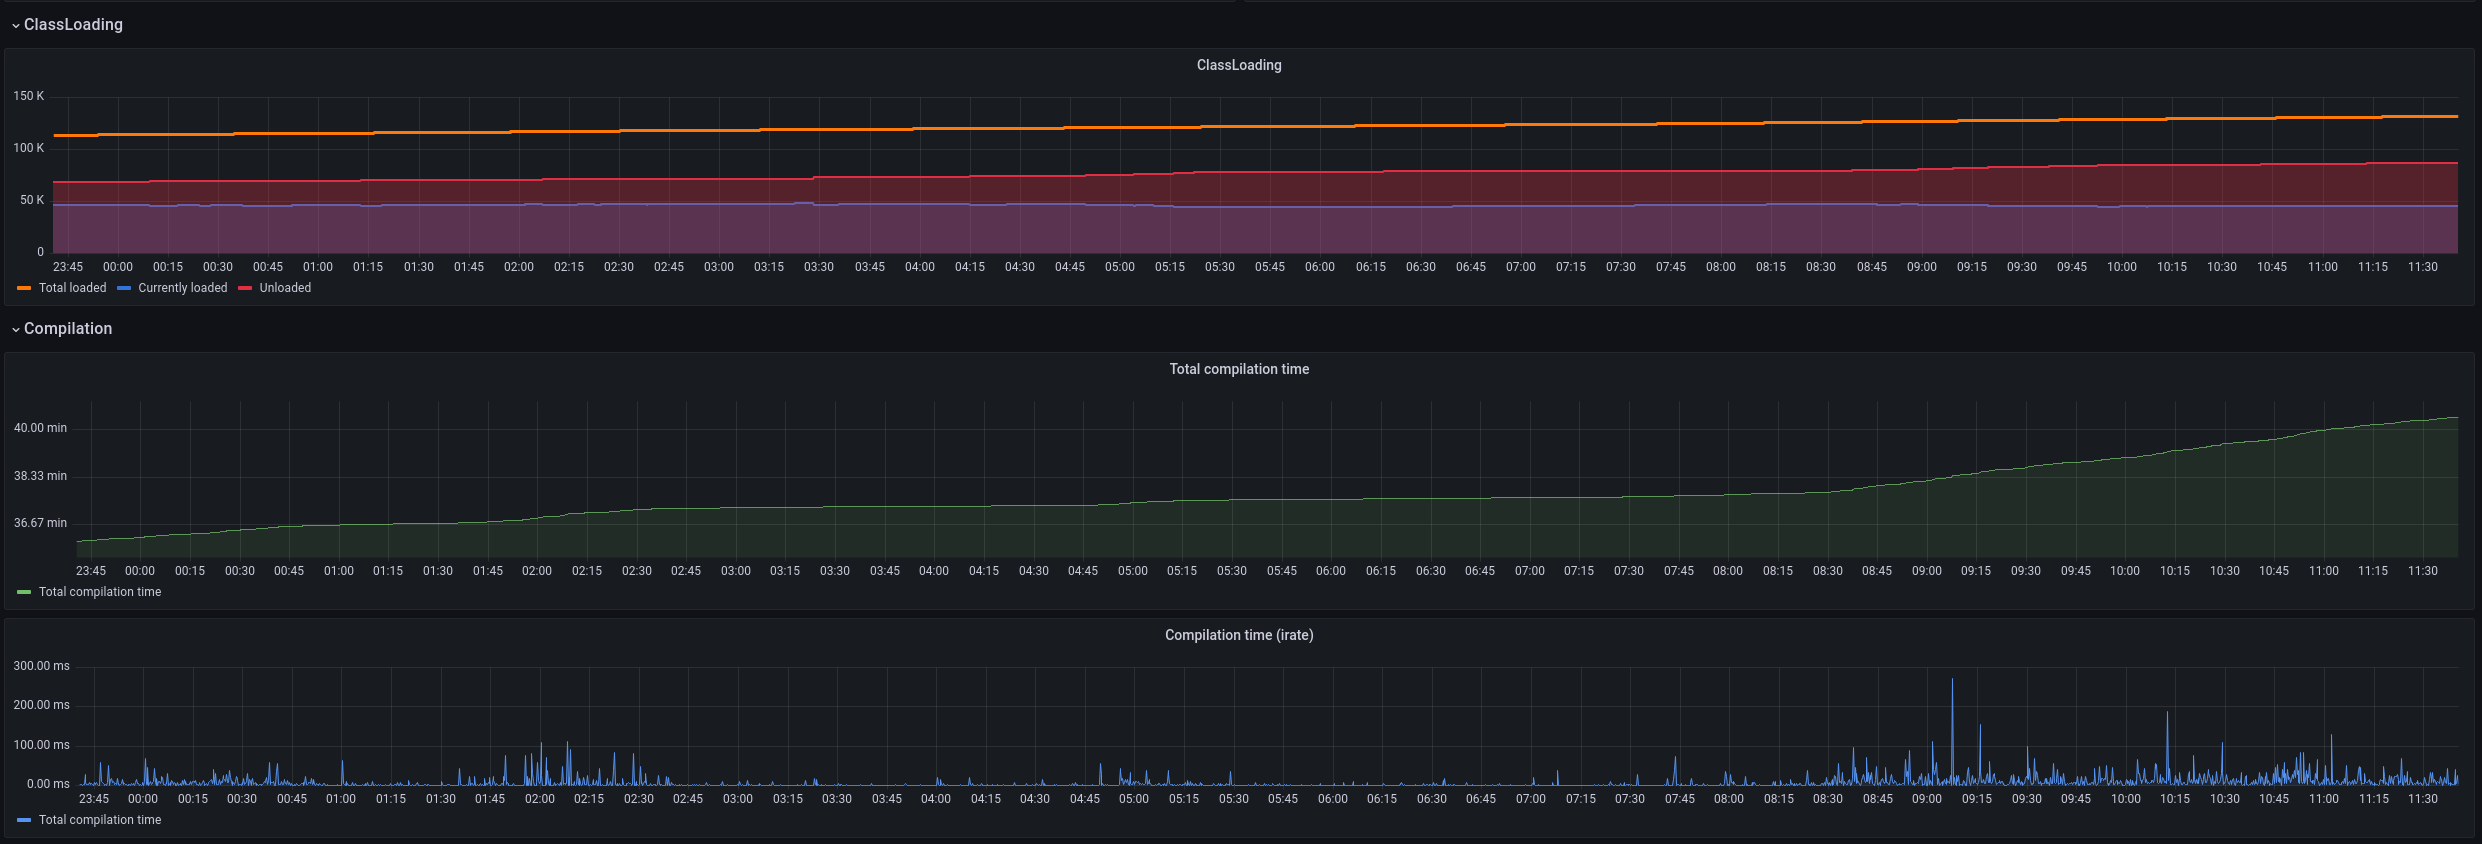Click 06:00 on the ClassLoading chart time axis
The image size is (2482, 844).
click(x=1320, y=267)
